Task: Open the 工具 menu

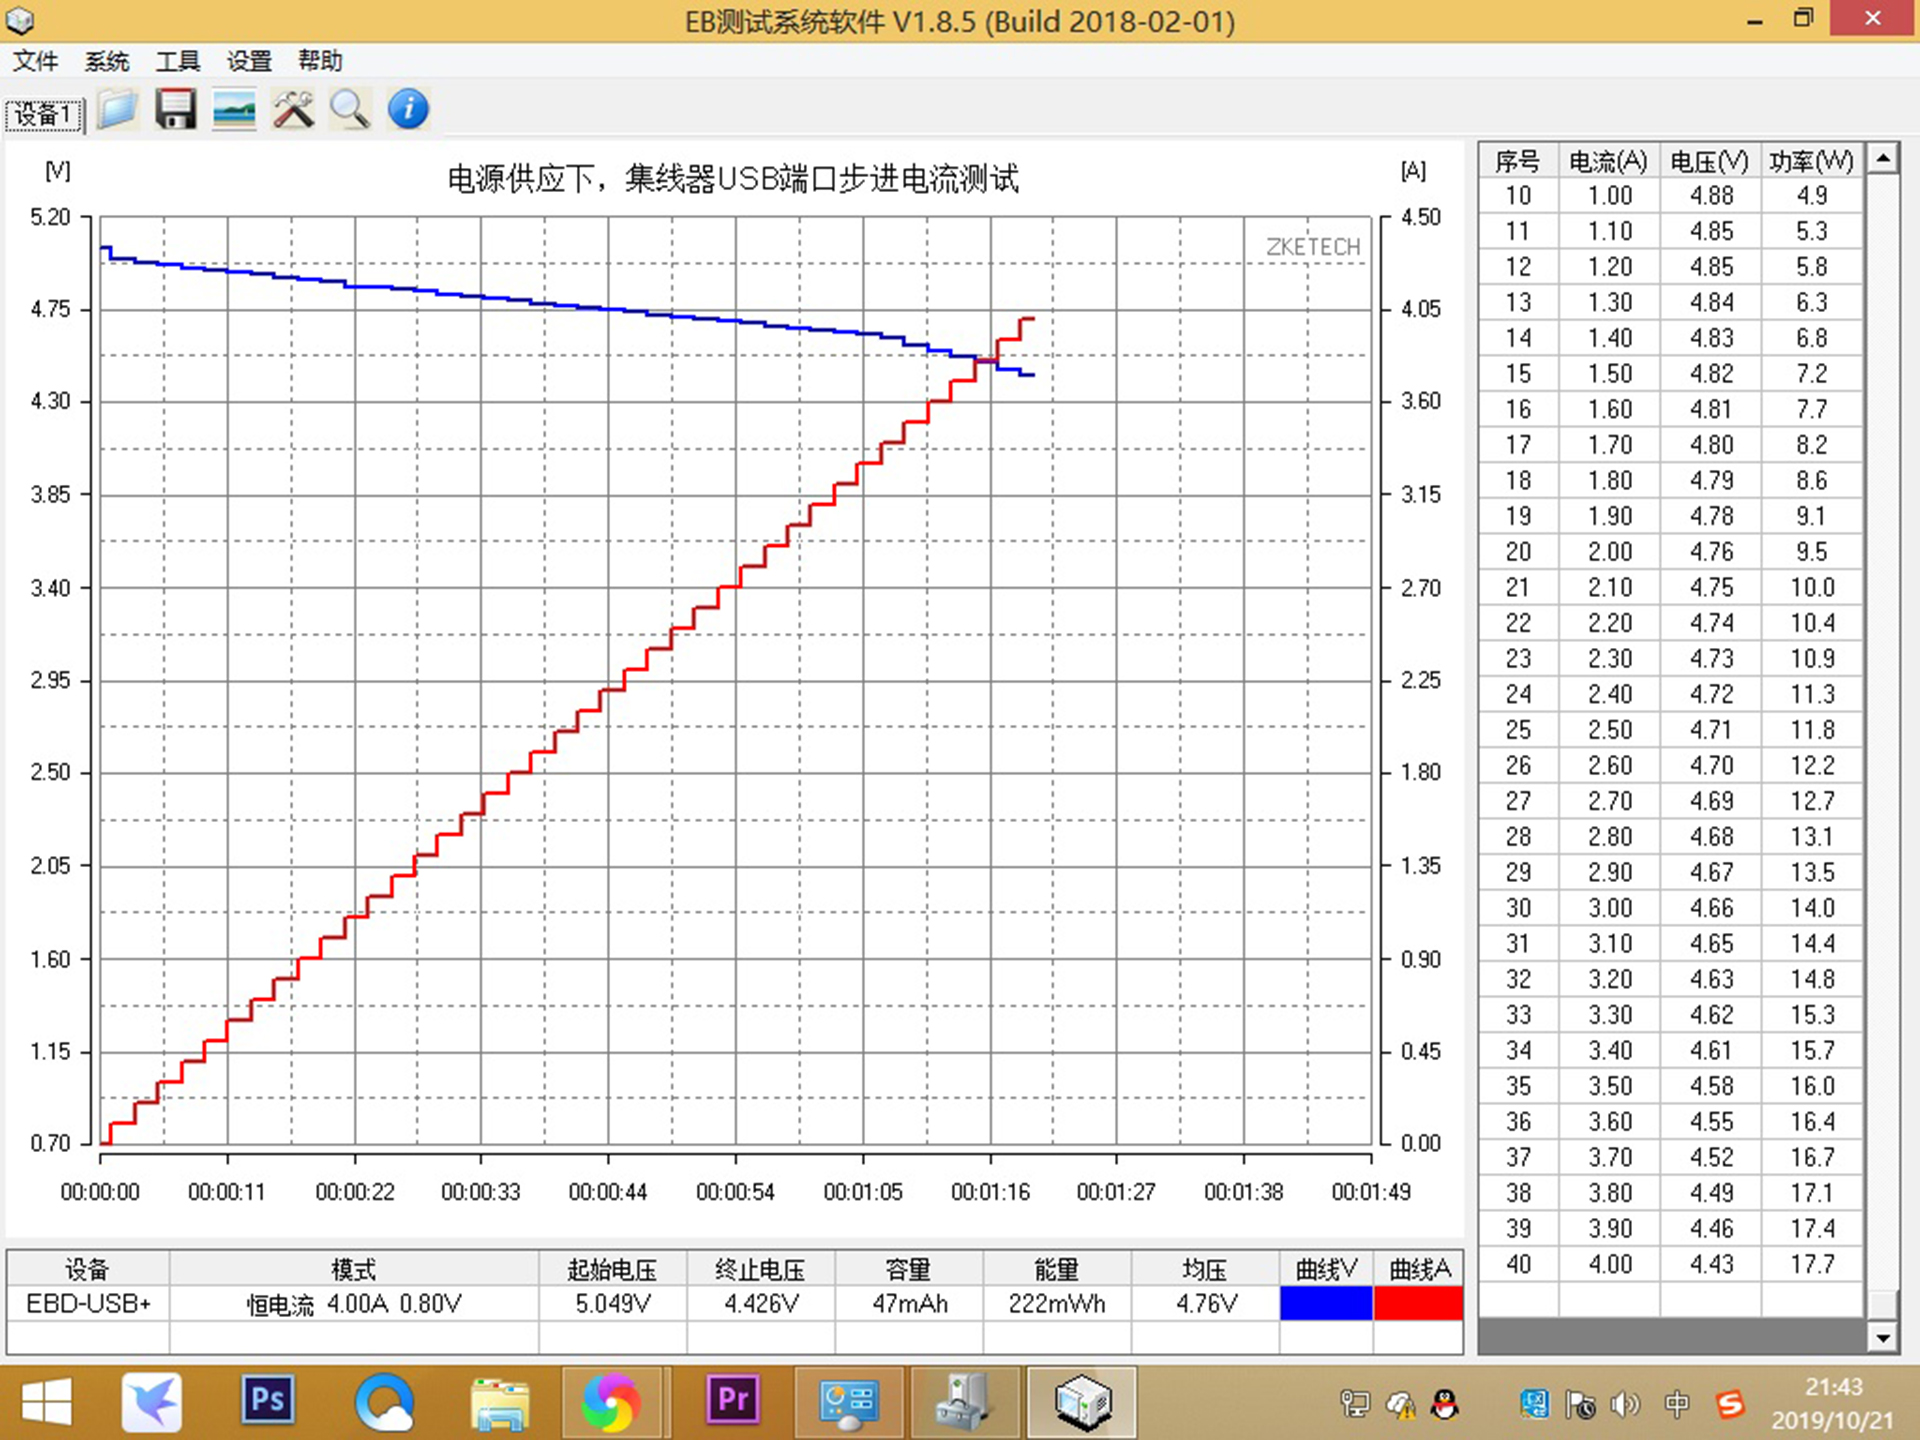Action: point(178,62)
